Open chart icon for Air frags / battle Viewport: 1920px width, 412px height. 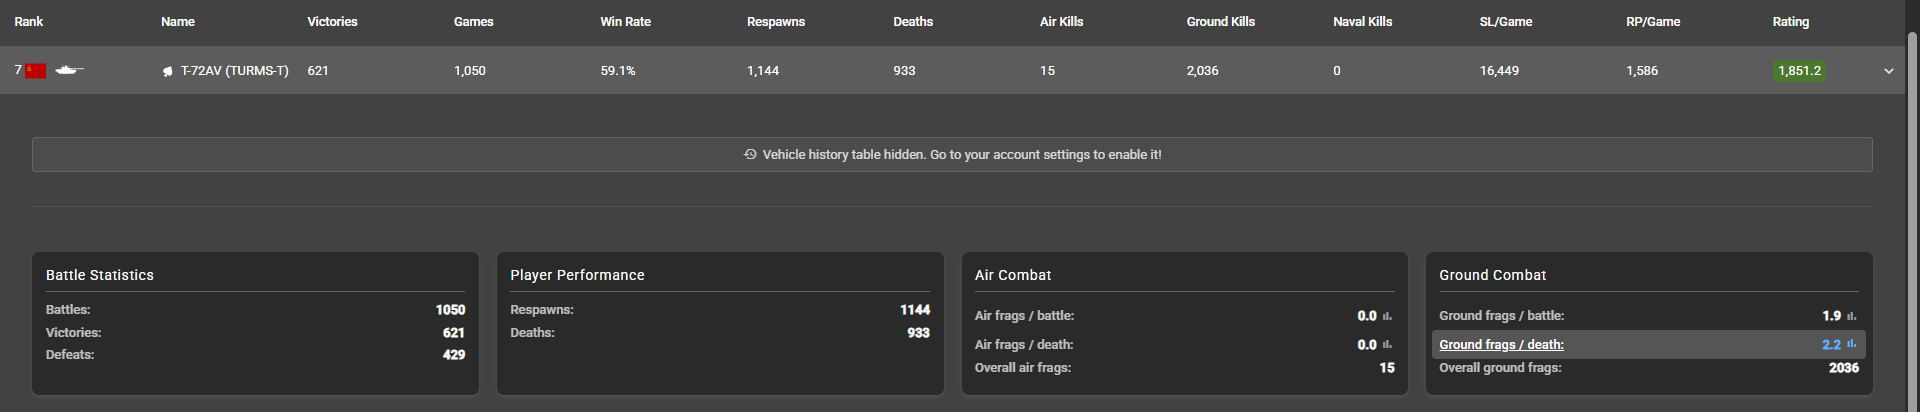1387,316
